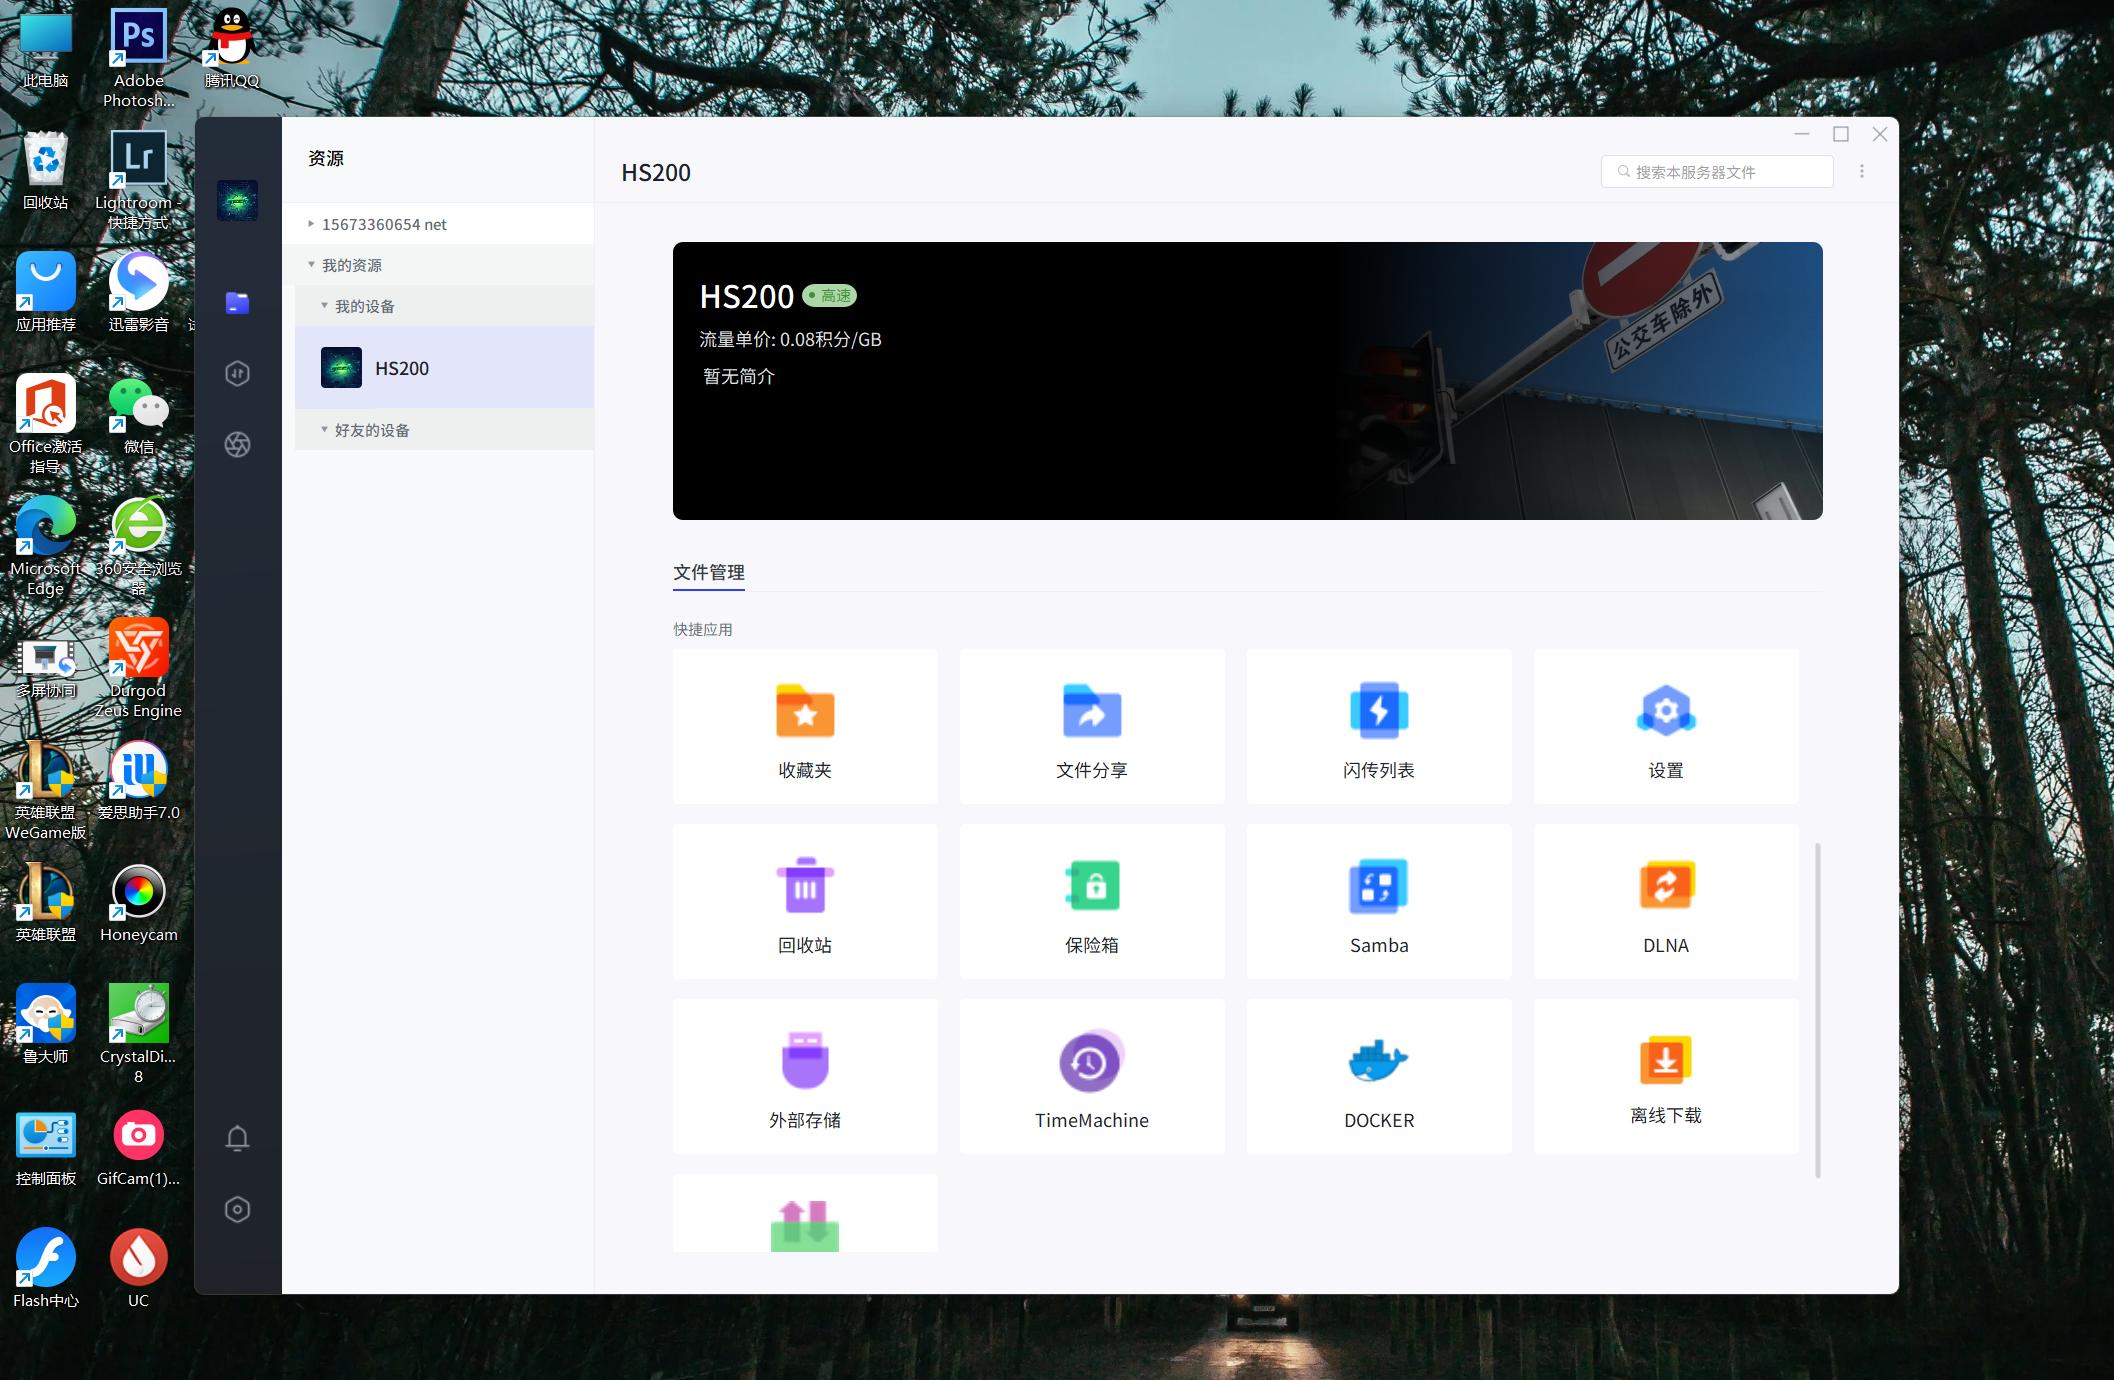Open sidebar settings hexagon gear icon
The height and width of the screenshot is (1380, 2114).
click(237, 1210)
